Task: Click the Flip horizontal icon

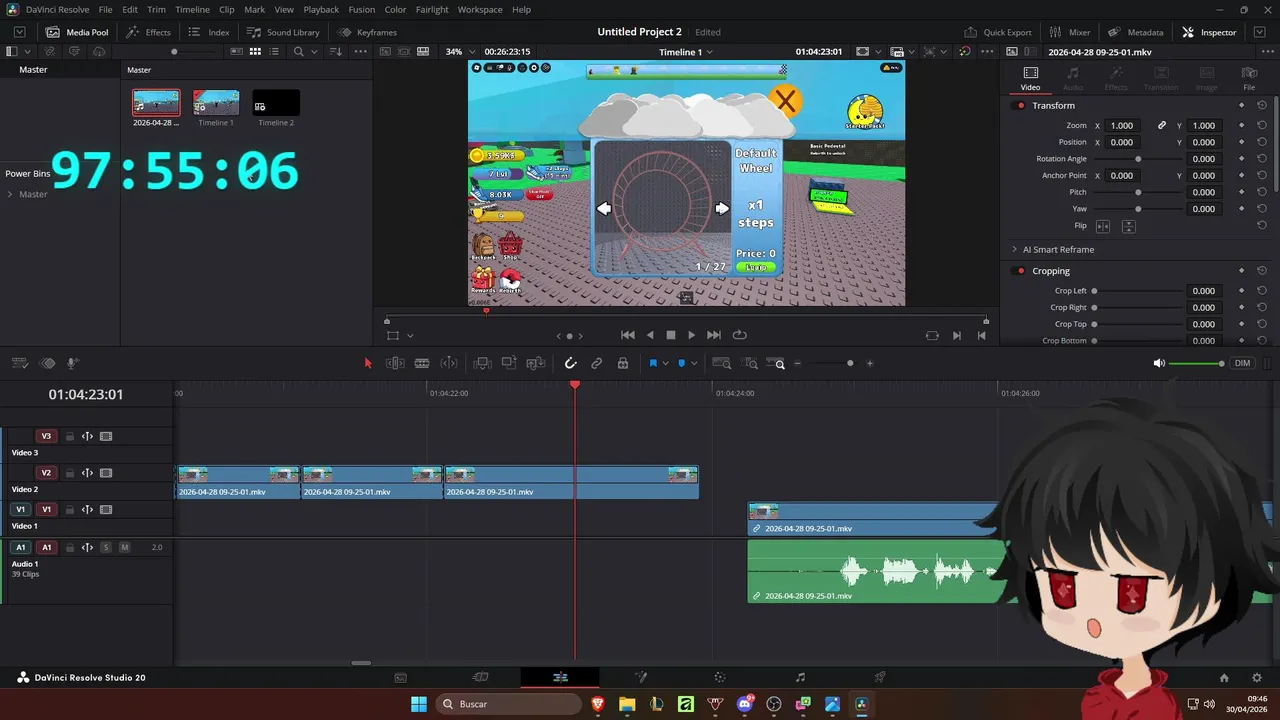Action: click(1103, 226)
